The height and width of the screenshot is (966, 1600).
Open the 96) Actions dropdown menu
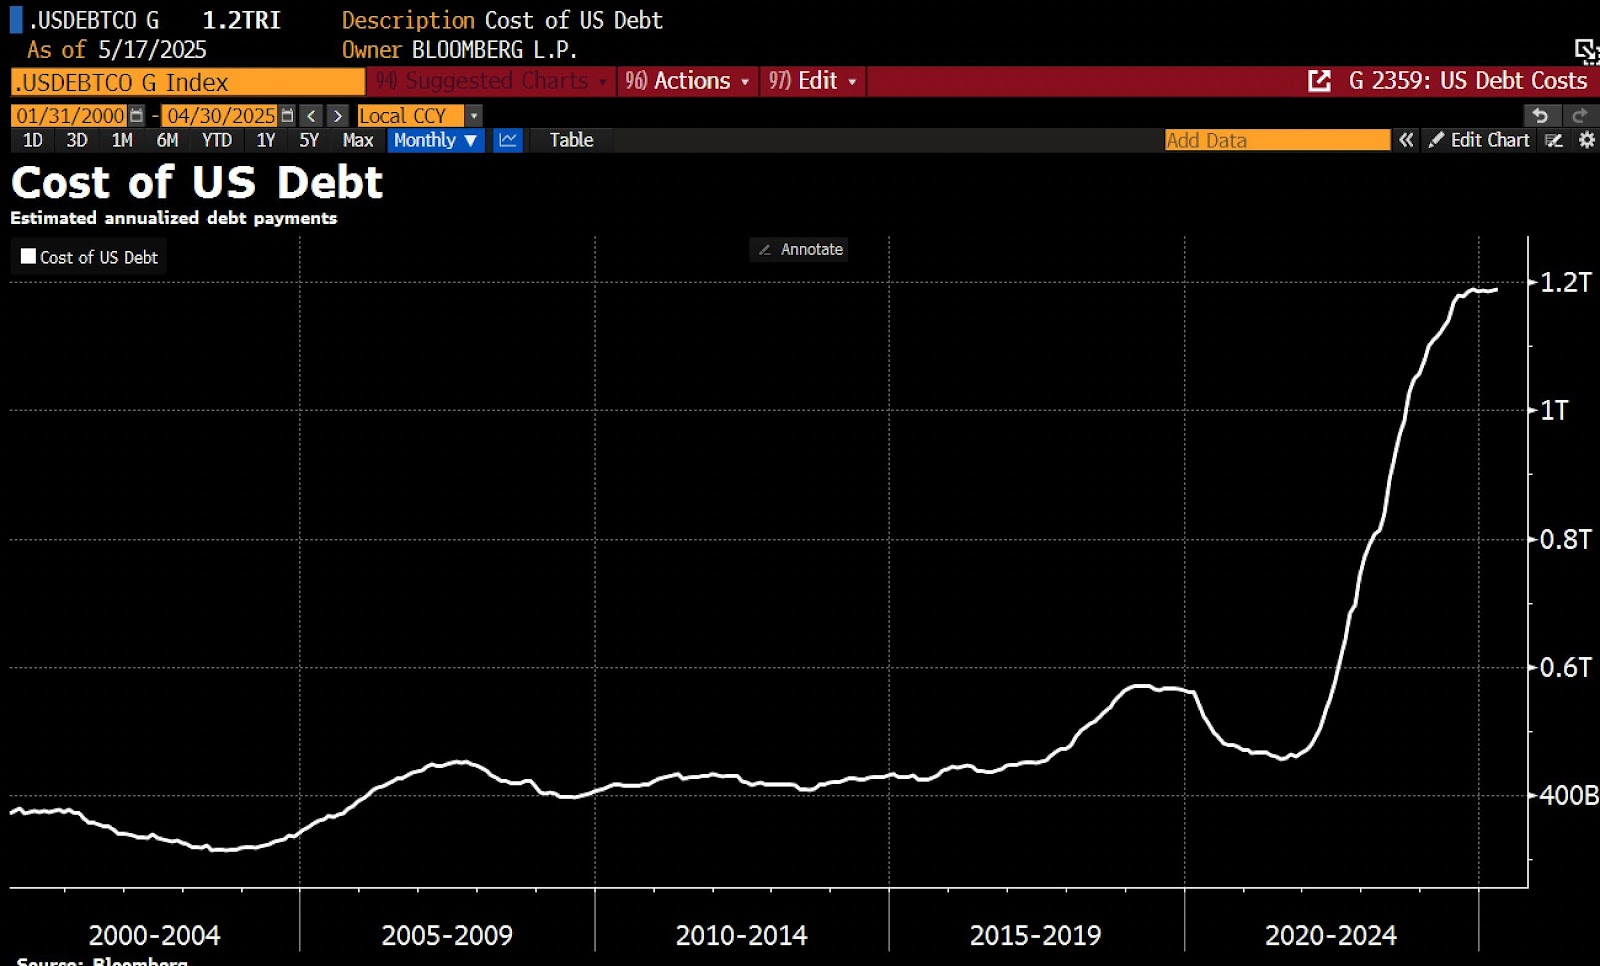(x=688, y=81)
